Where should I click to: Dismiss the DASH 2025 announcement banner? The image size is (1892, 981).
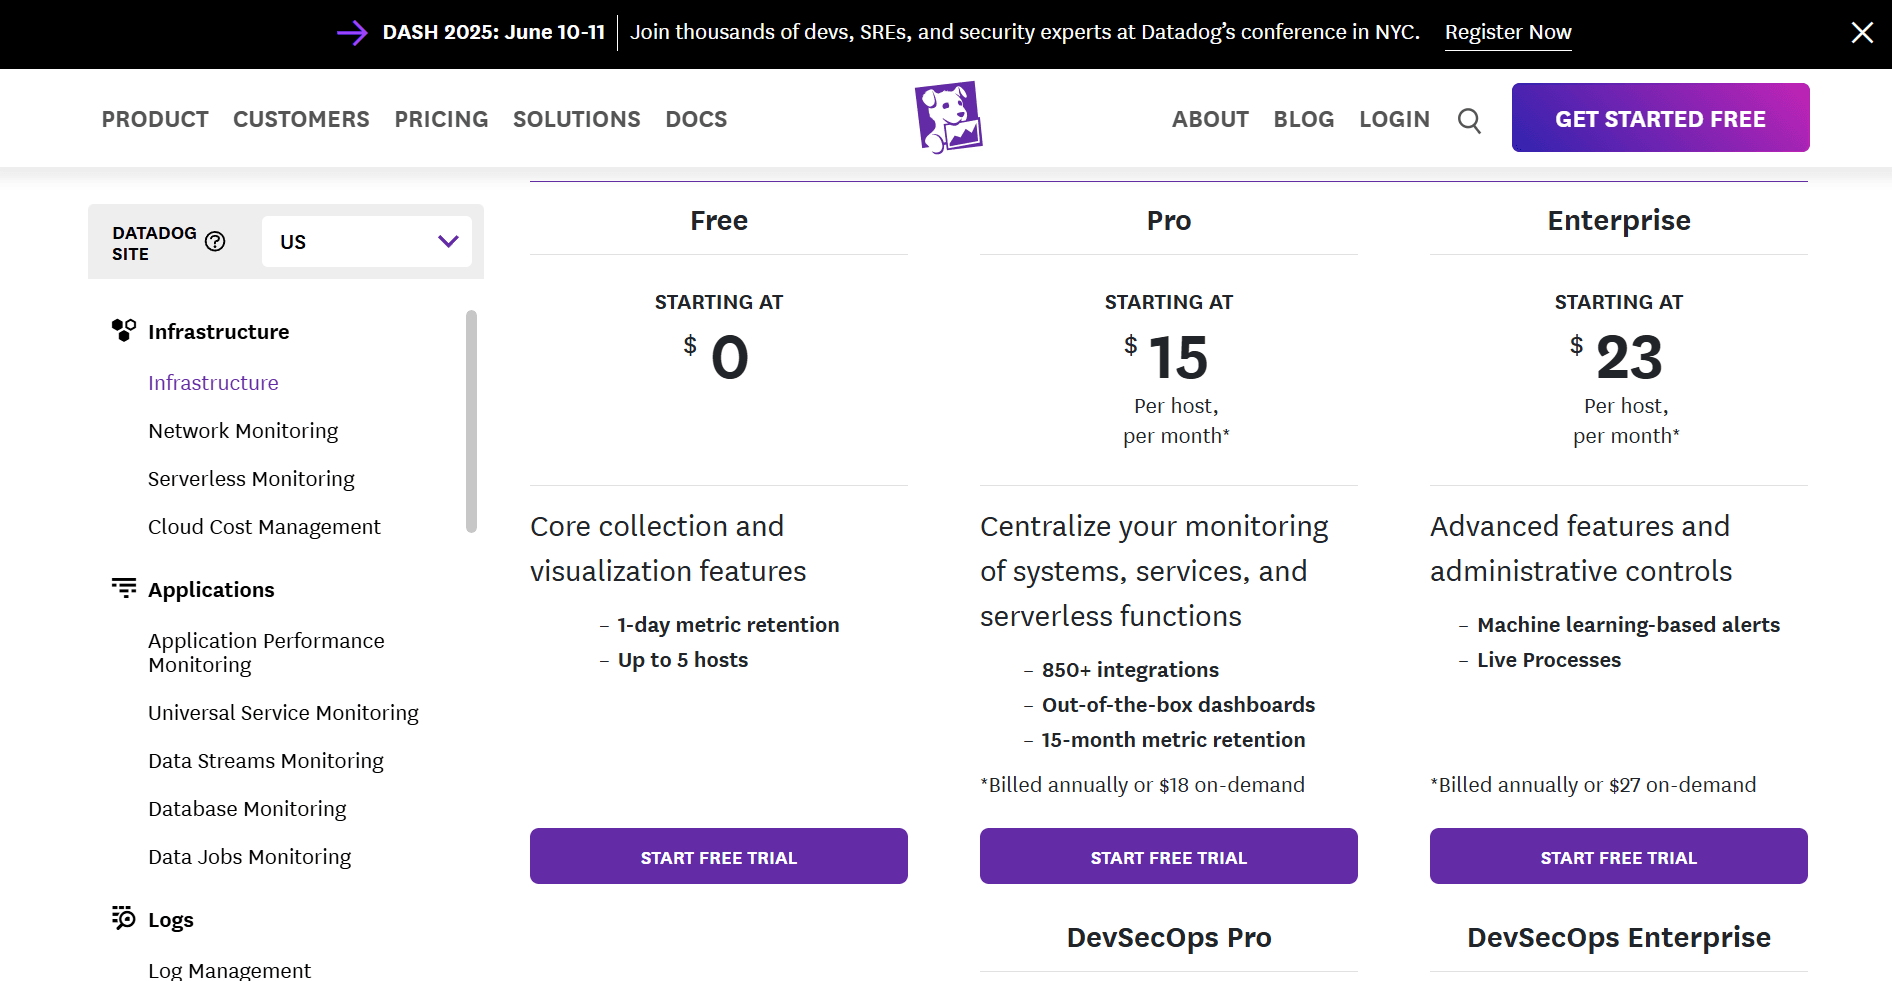coord(1861,32)
